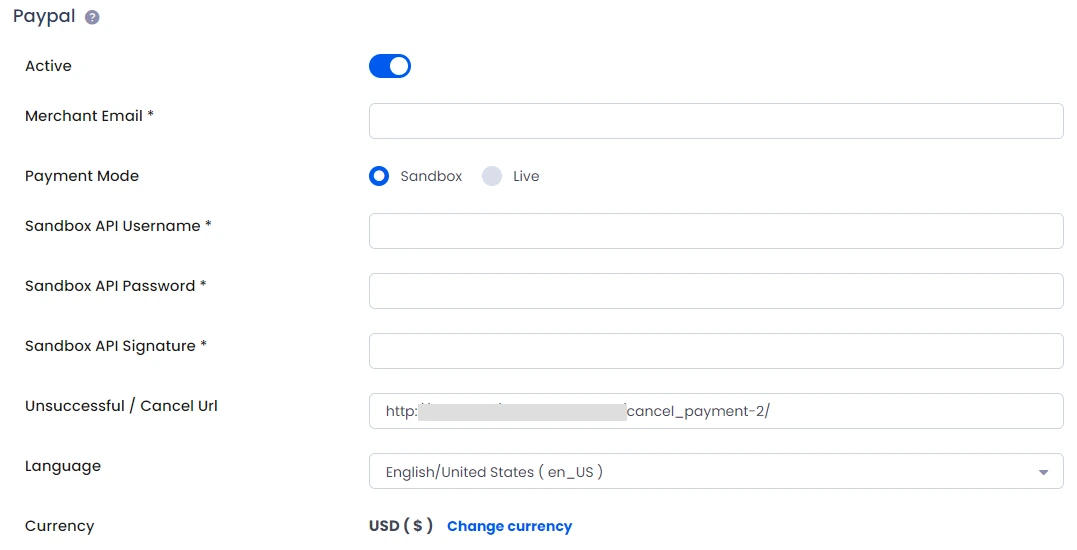Click the USD ( $ ) currency text
Viewport: 1077px width, 550px height.
(400, 526)
